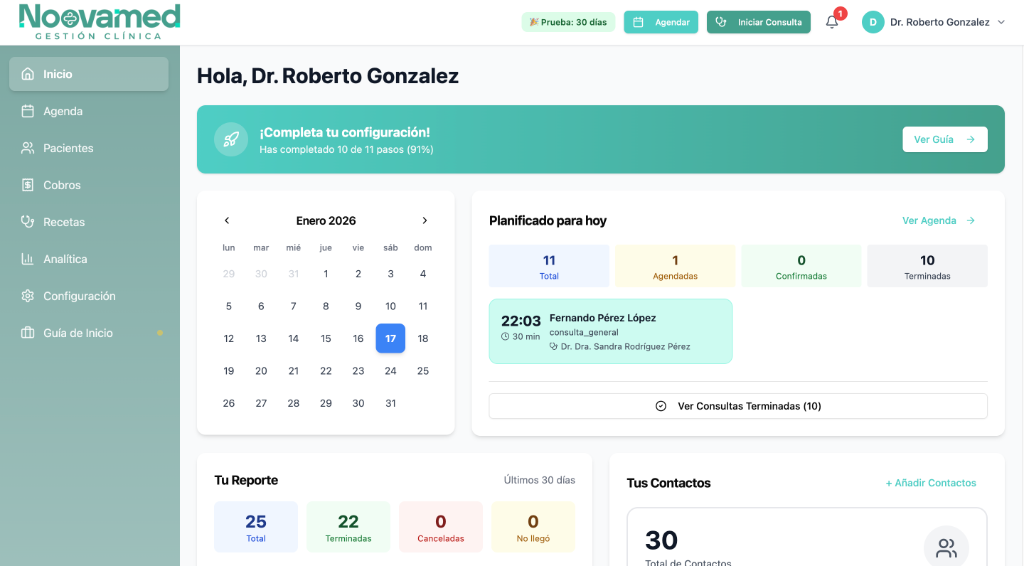This screenshot has width=1024, height=566.
Task: Click the 0 Canceladas report tile
Action: (x=441, y=527)
